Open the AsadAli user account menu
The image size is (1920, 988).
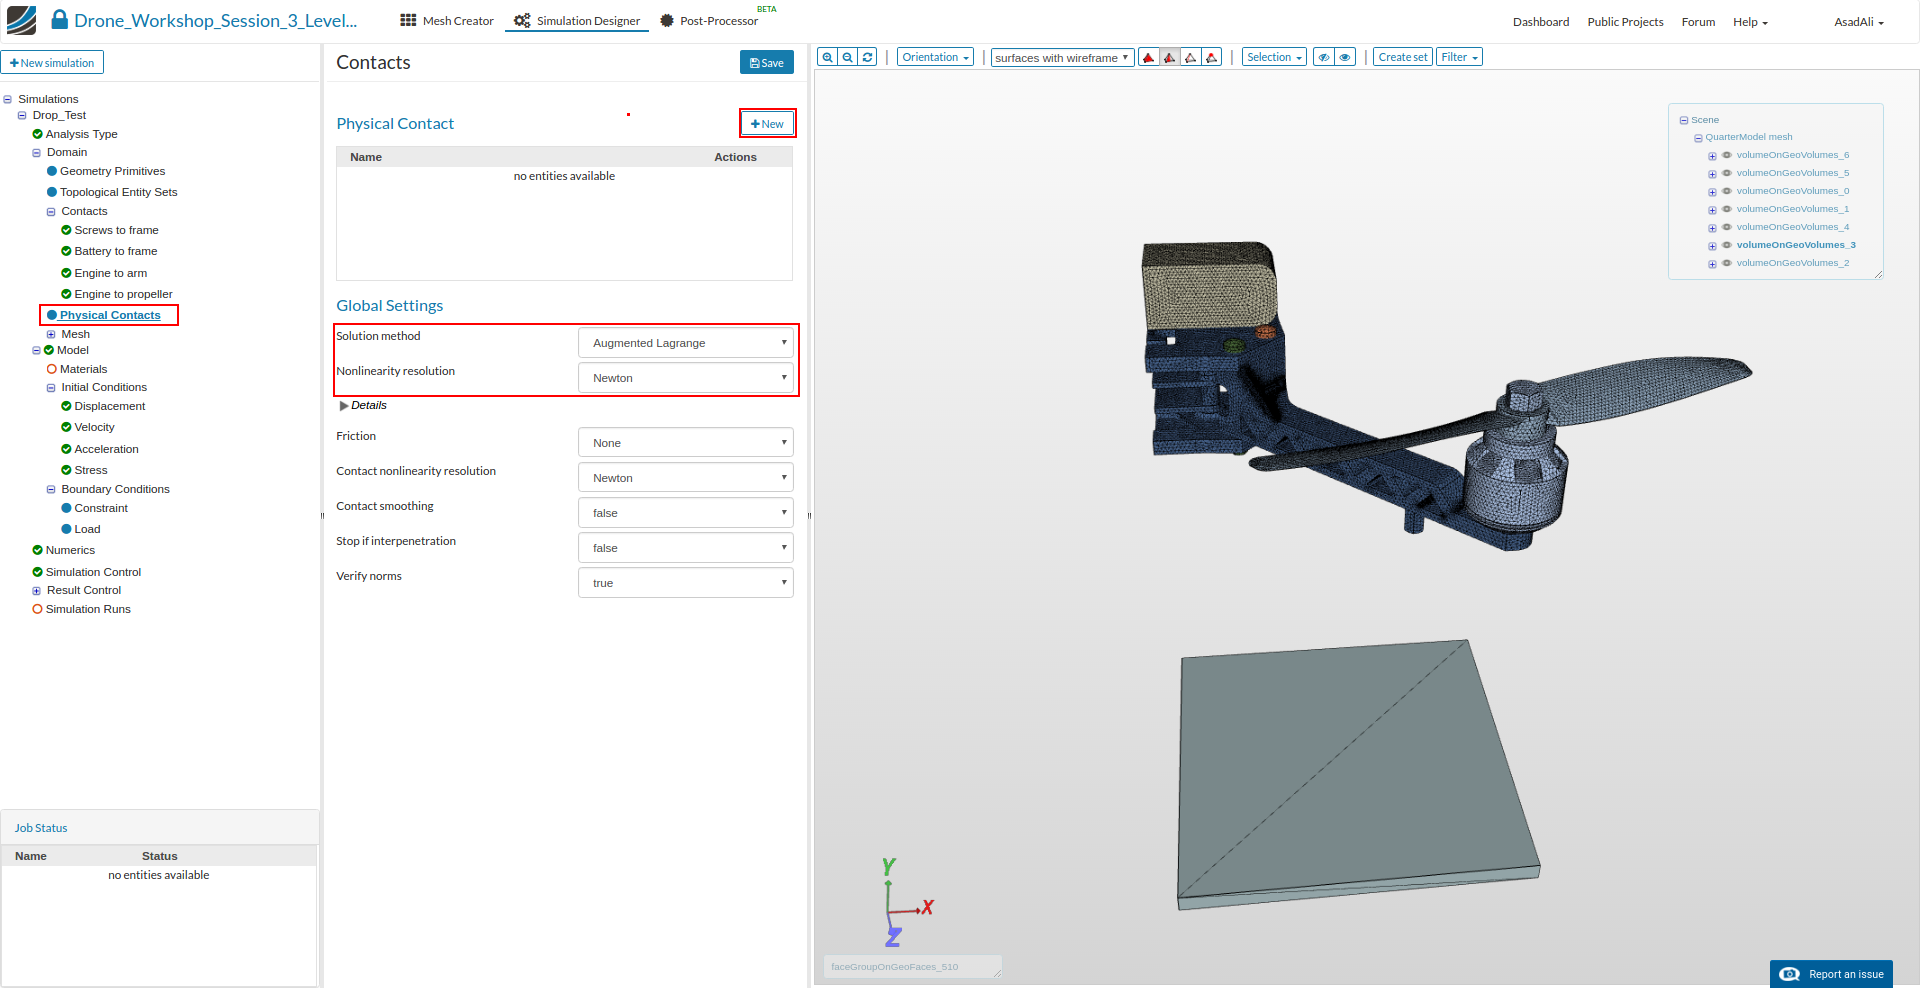point(1859,22)
